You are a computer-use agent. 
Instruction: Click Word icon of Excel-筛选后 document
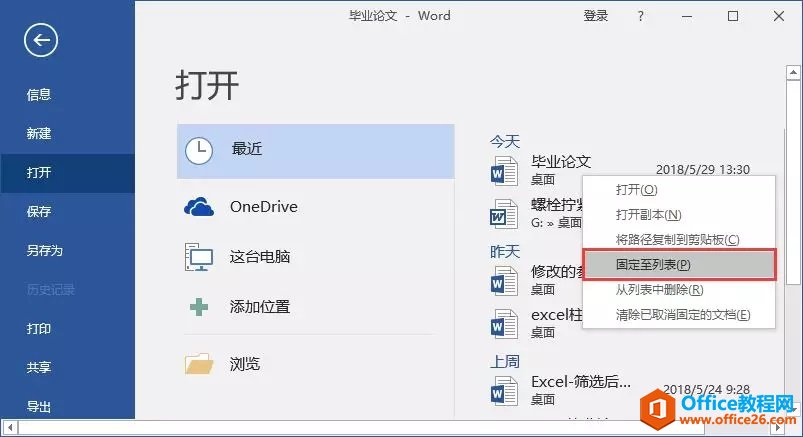pos(504,390)
